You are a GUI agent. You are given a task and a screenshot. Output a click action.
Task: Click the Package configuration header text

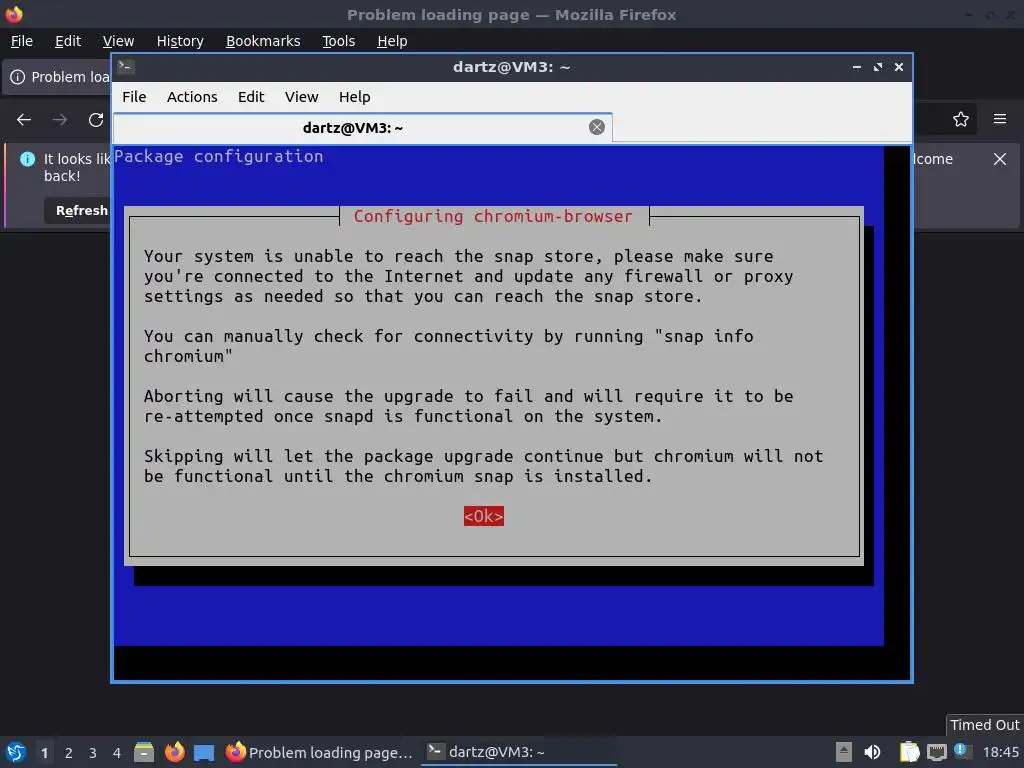coord(218,156)
